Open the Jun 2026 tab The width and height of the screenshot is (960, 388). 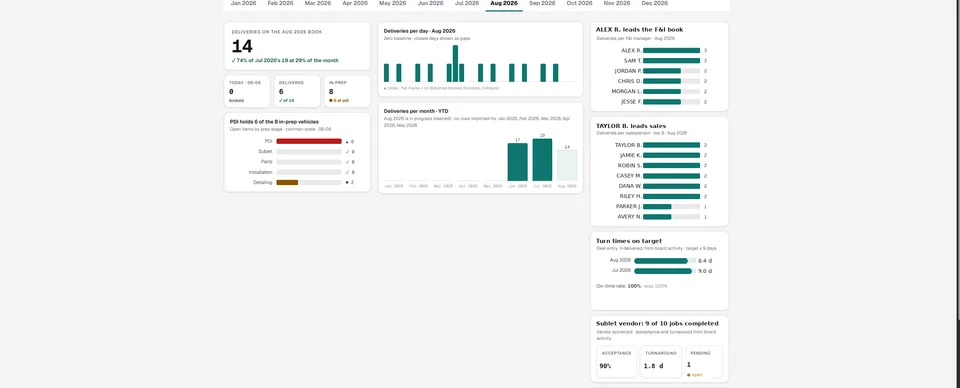(430, 3)
